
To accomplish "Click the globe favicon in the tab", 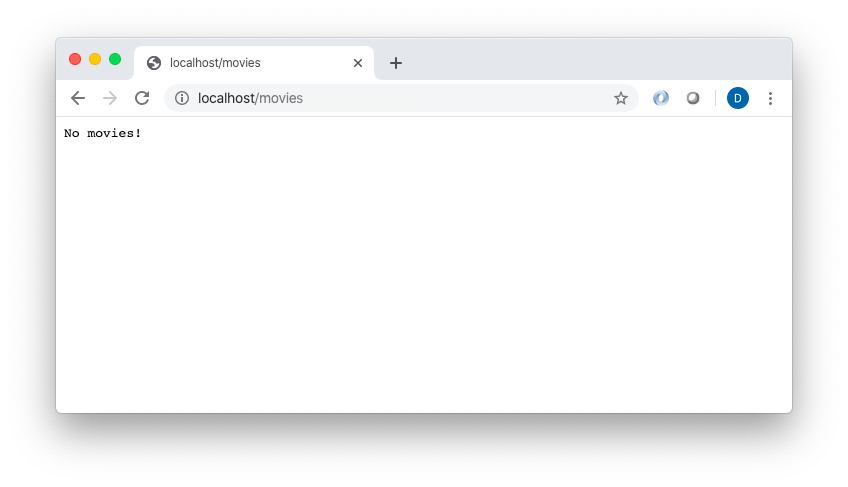I will tap(154, 63).
